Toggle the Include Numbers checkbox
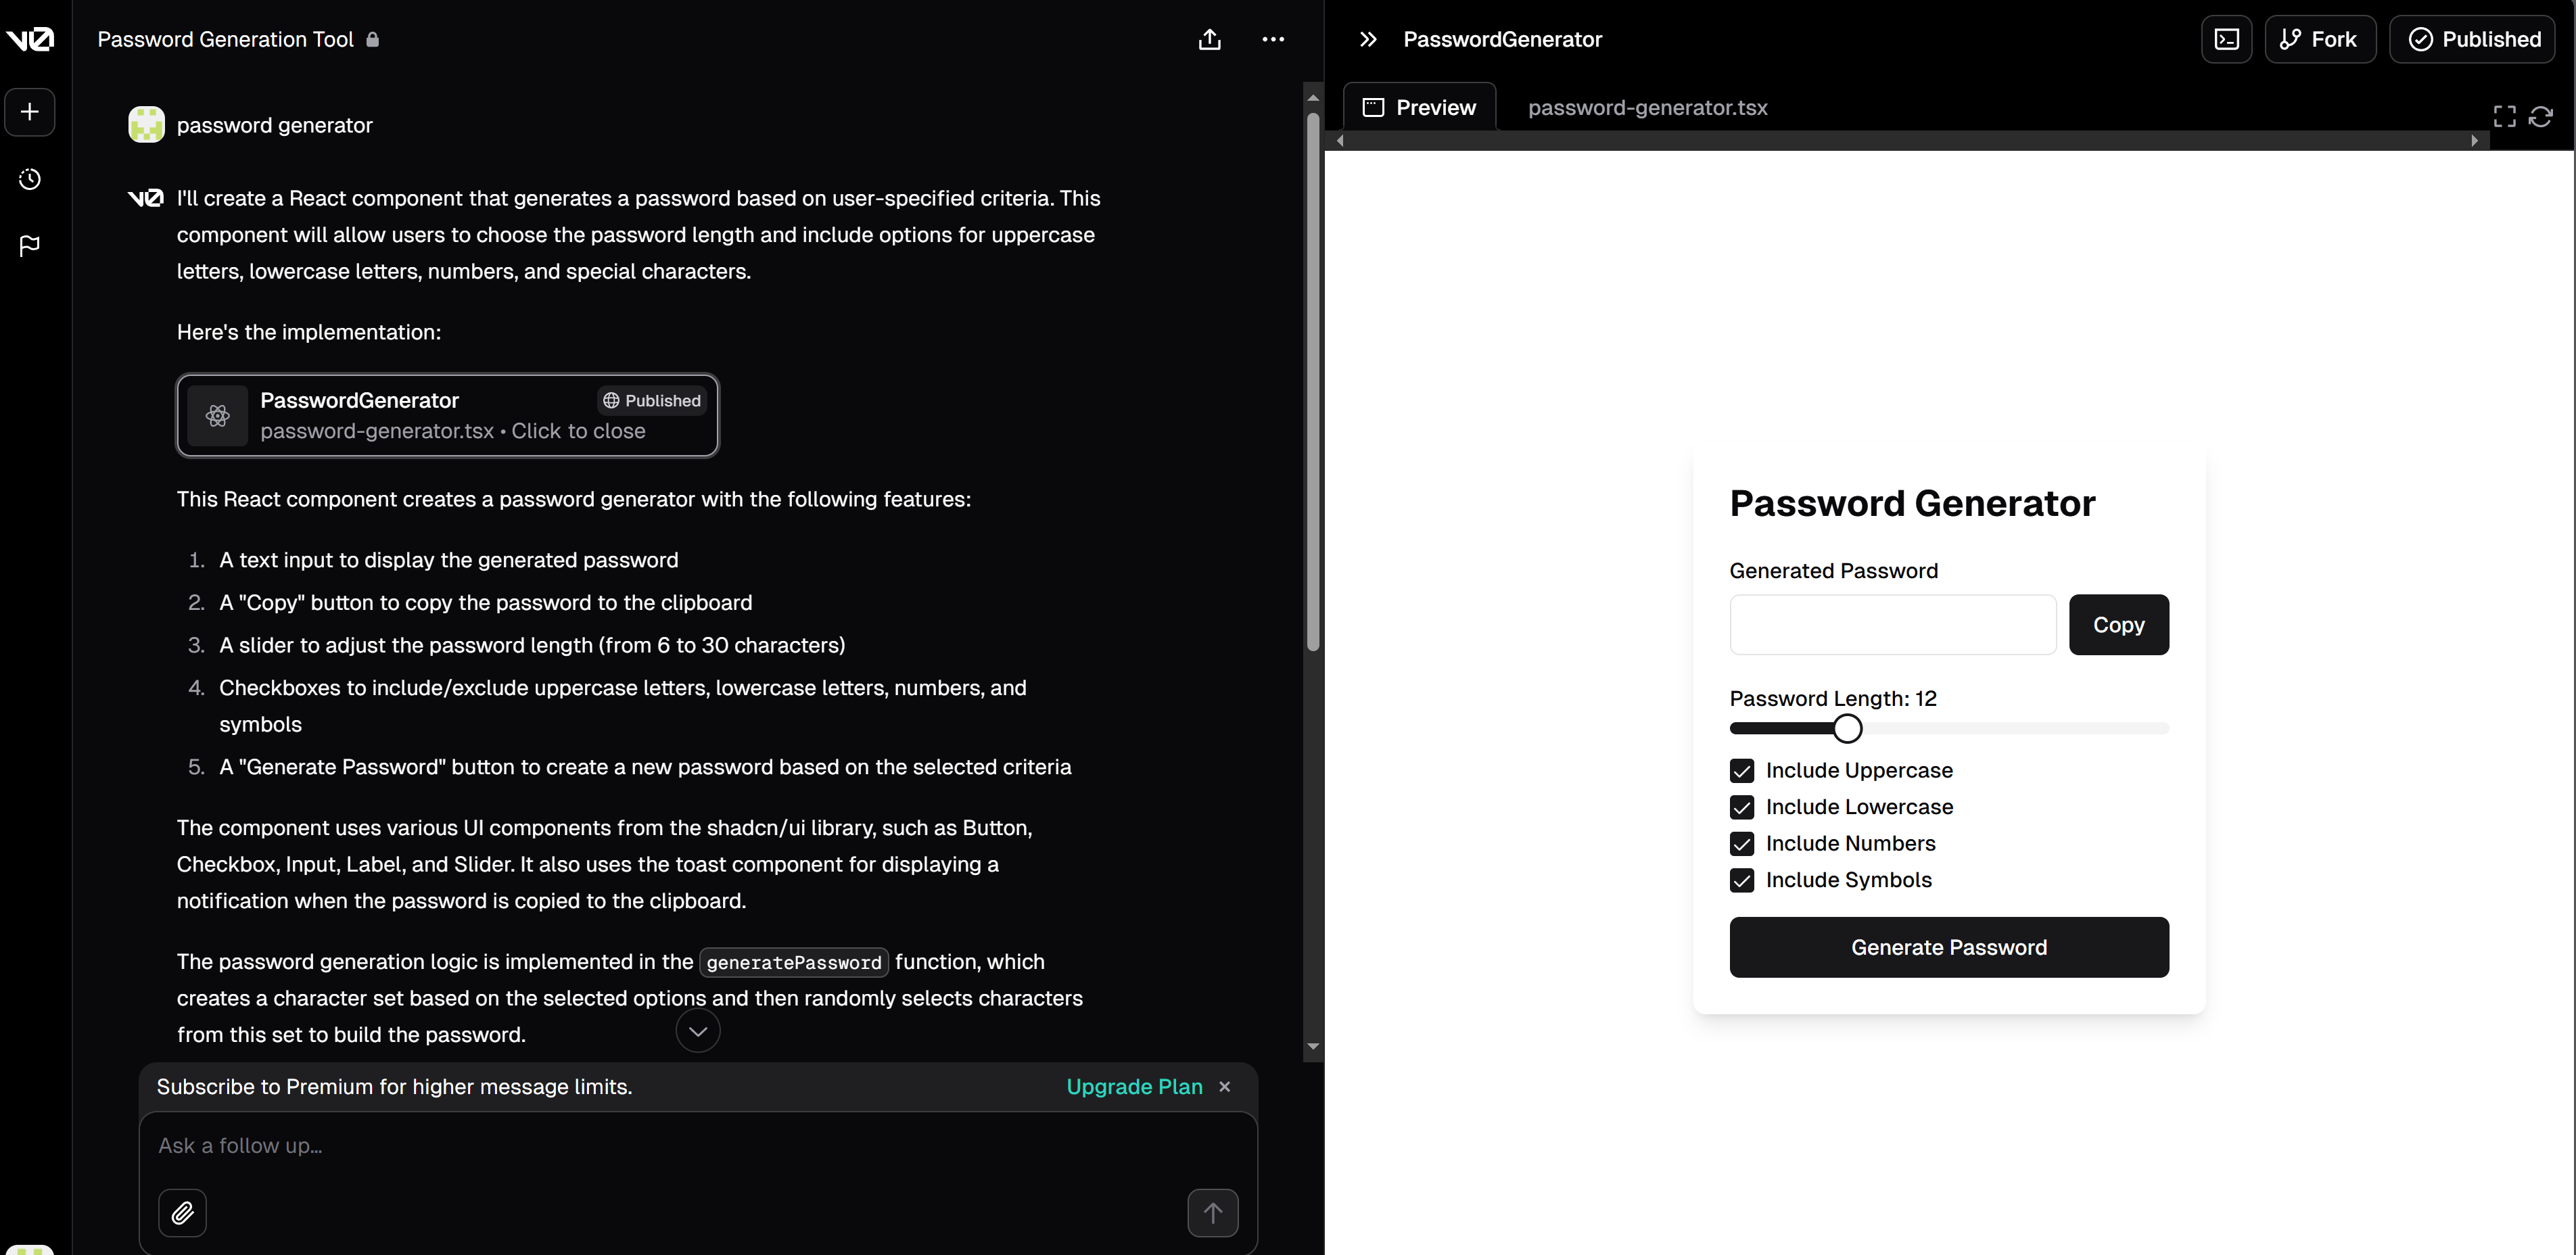2576x1255 pixels. click(x=1741, y=843)
